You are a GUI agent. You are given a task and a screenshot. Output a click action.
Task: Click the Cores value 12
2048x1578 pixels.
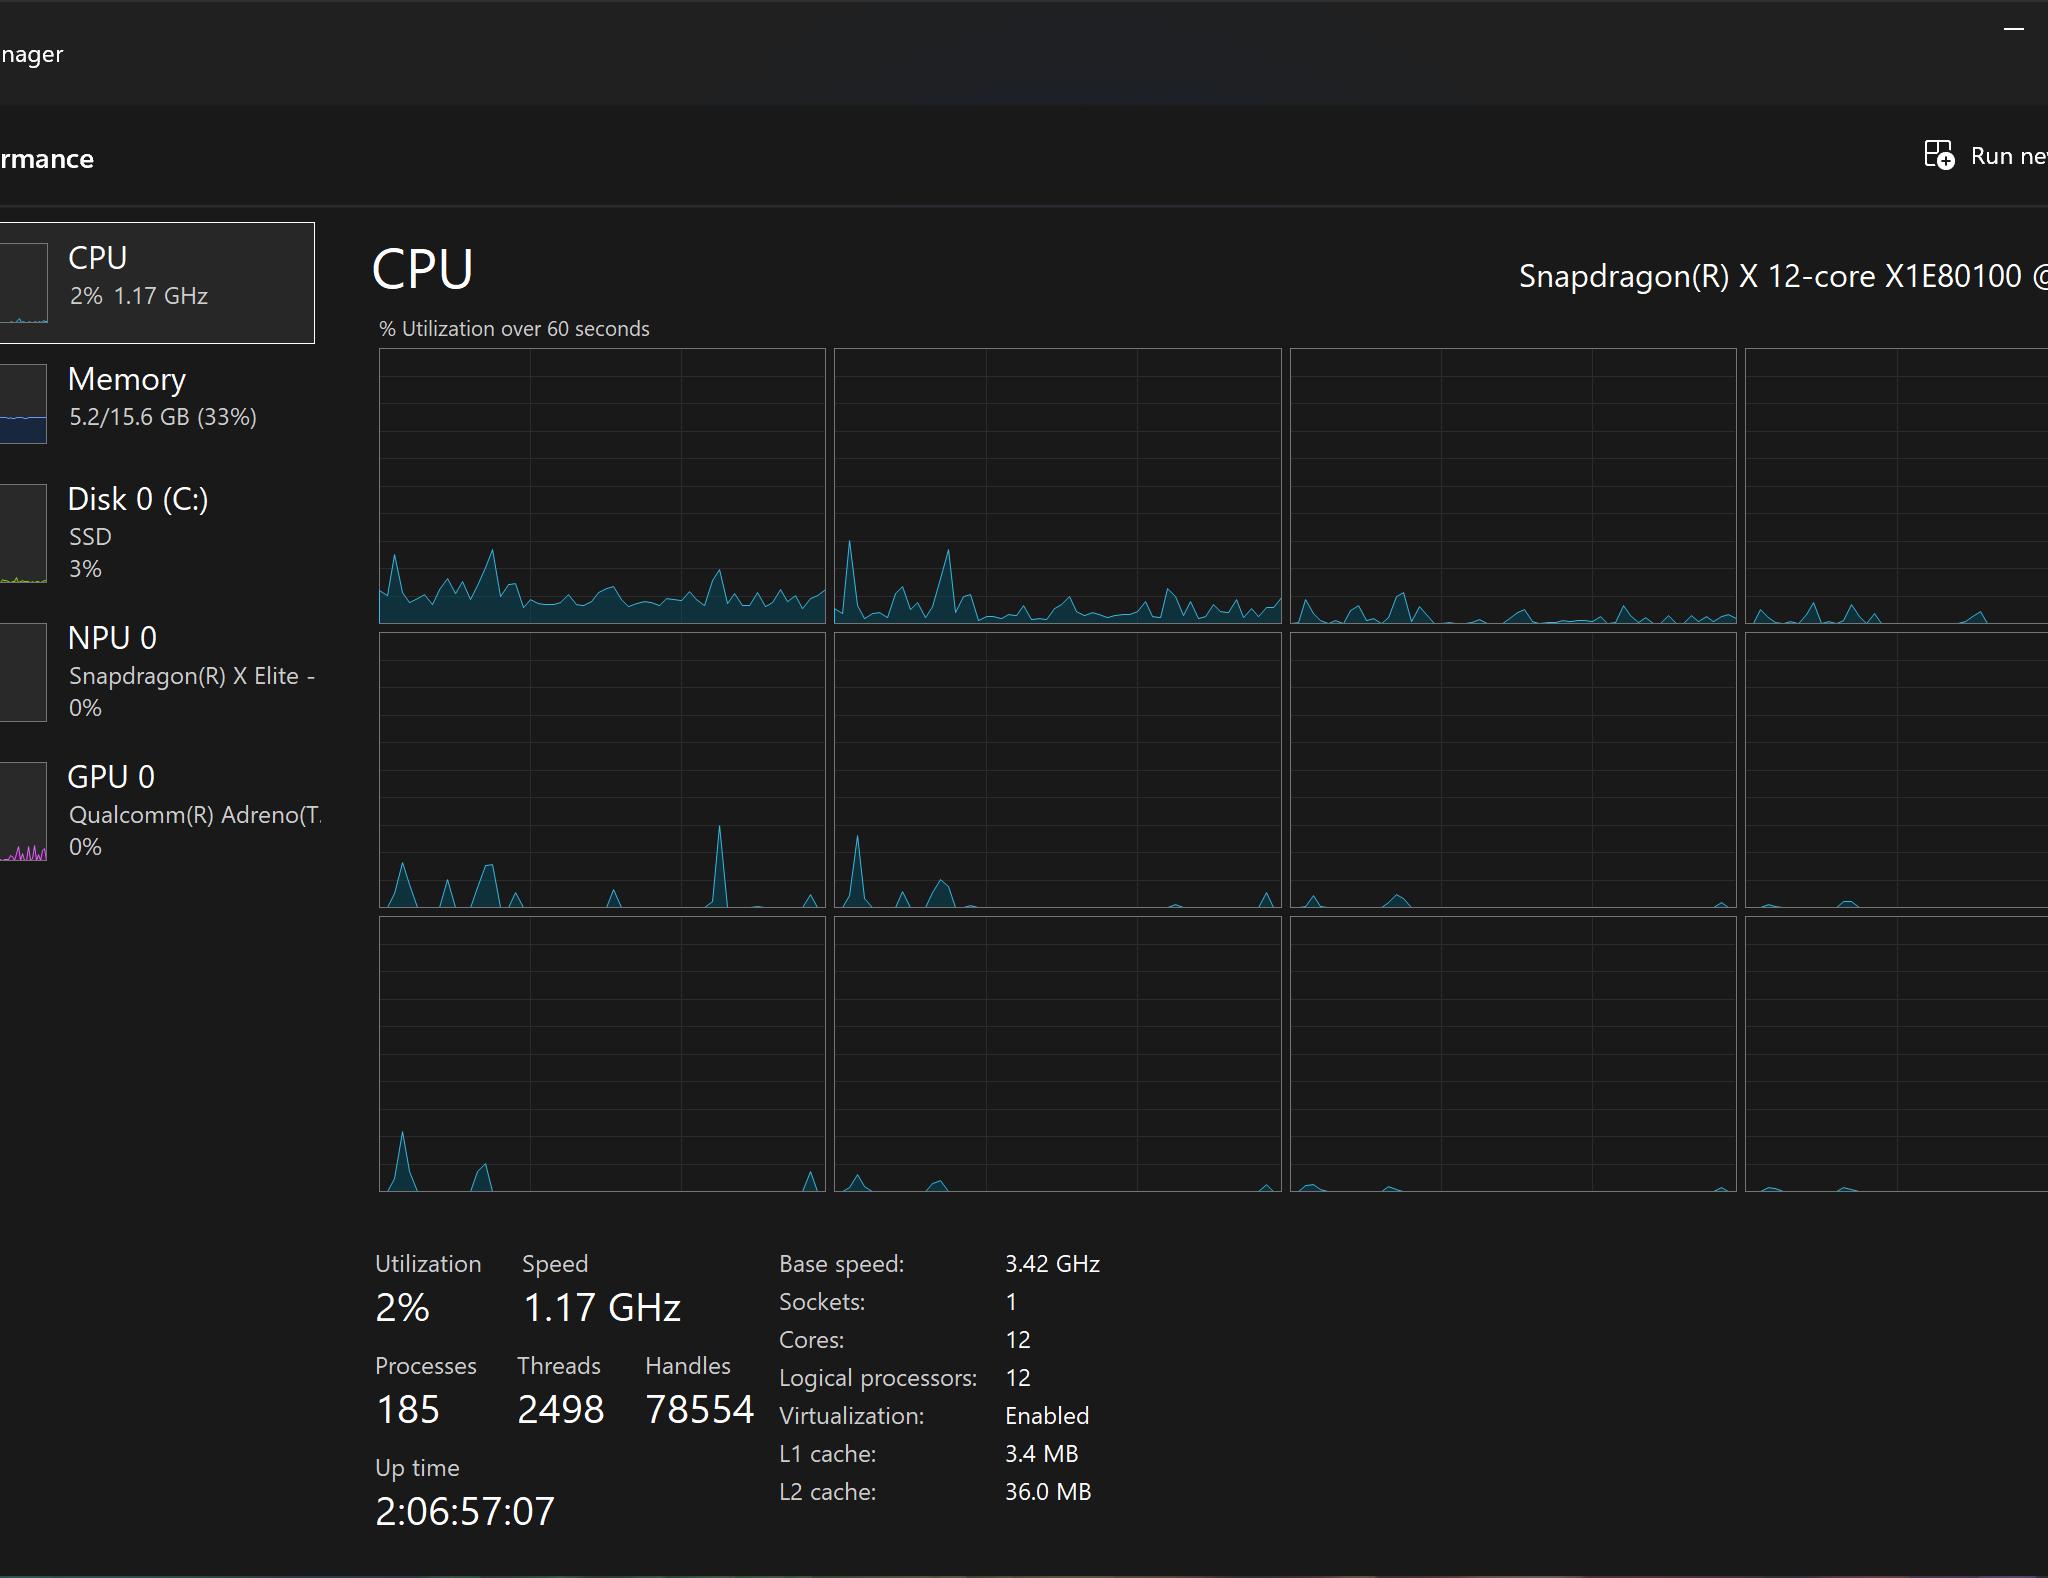coord(1018,1340)
